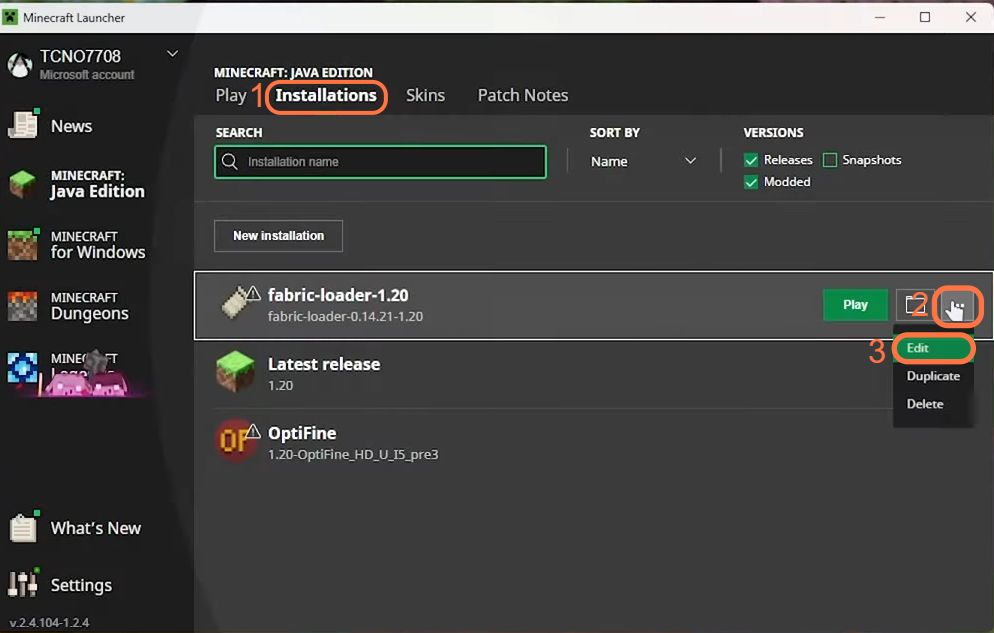Click the 1.20-OptiFine_HD_U_I5_pre3 version text

(353, 454)
